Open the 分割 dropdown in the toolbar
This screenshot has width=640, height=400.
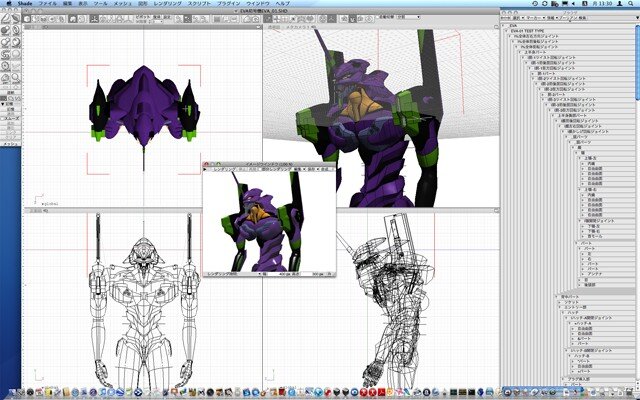[x=409, y=17]
